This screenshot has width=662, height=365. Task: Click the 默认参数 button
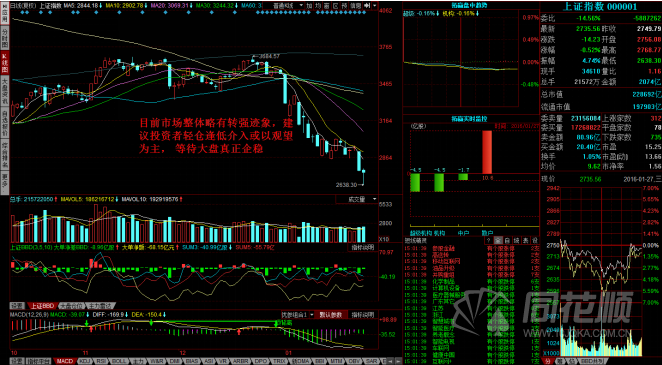pyautogui.click(x=333, y=314)
